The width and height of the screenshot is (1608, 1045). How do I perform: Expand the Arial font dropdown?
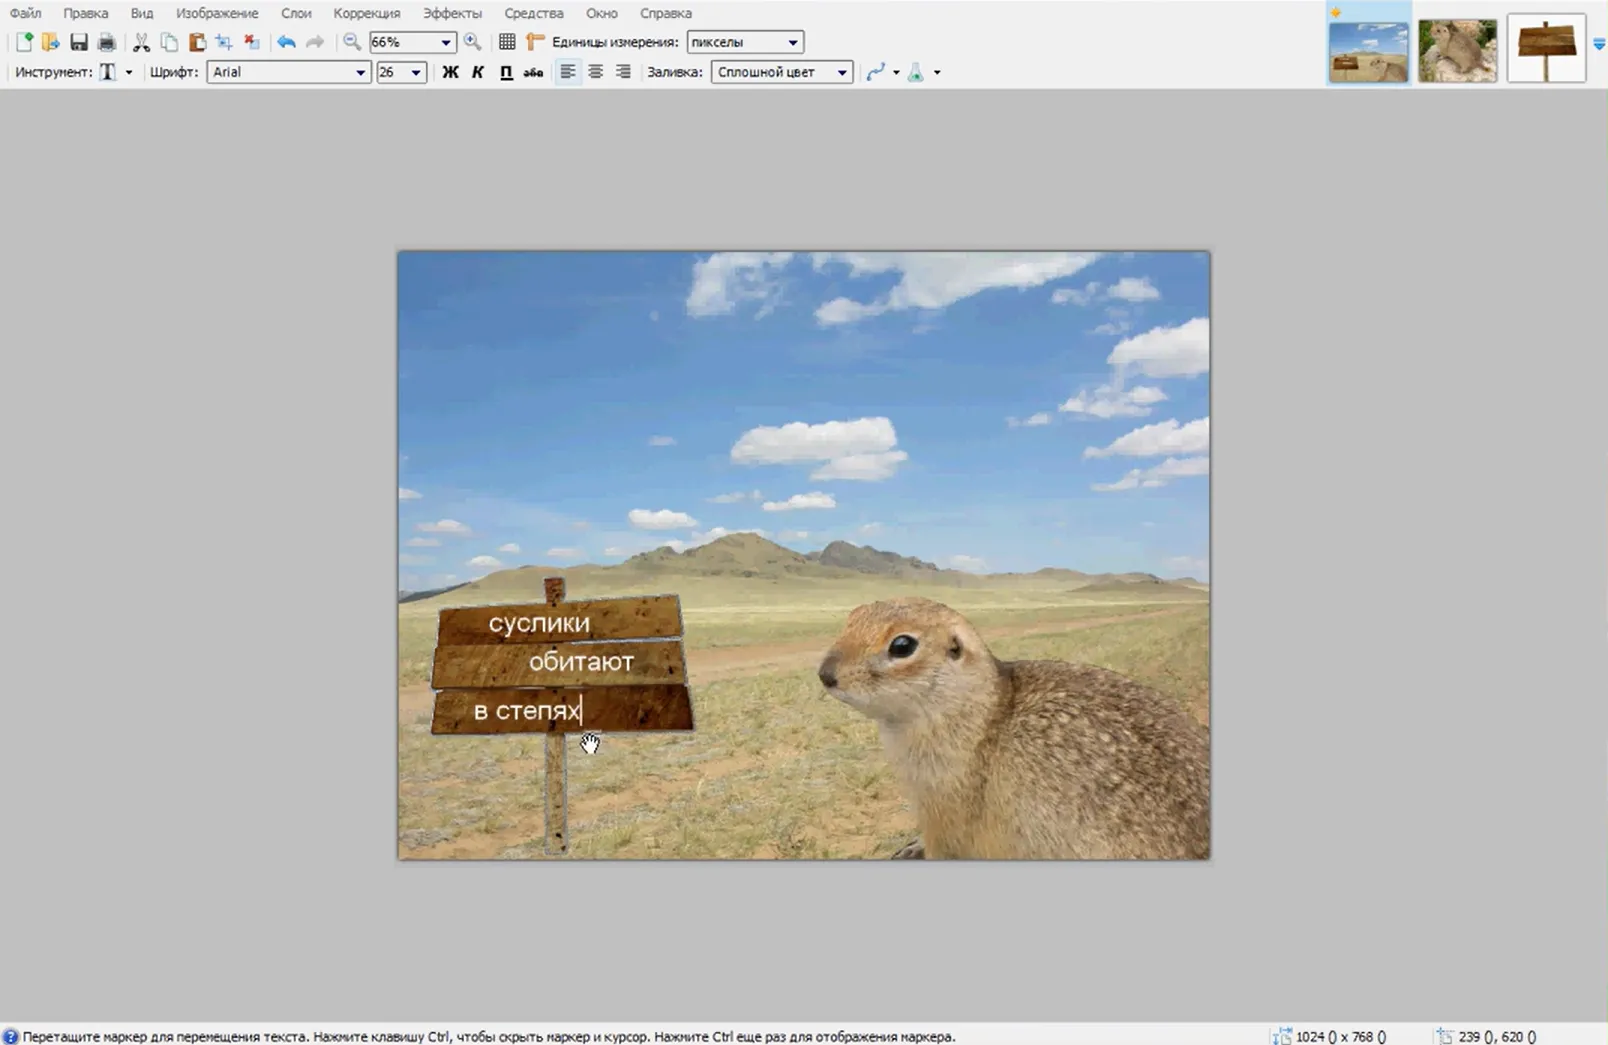[x=360, y=72]
